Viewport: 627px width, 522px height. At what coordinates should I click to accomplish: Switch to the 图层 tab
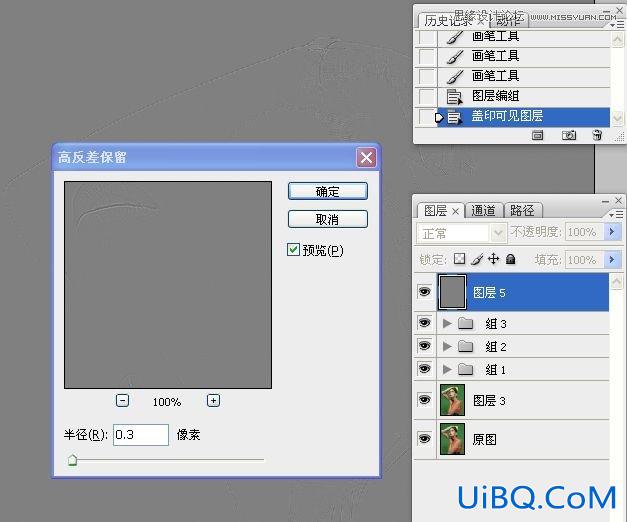pos(441,211)
